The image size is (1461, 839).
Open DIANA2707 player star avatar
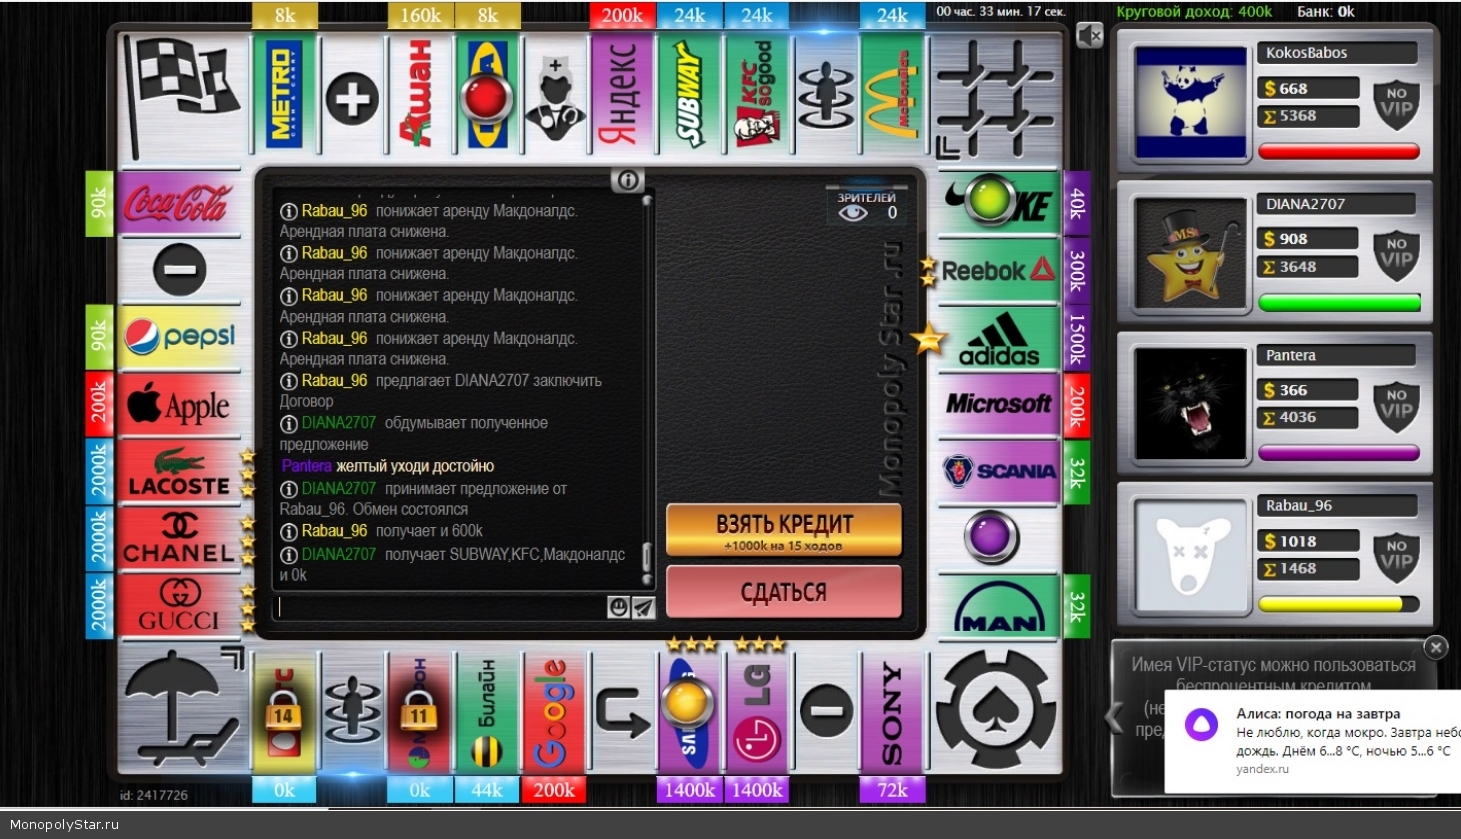pos(1190,253)
